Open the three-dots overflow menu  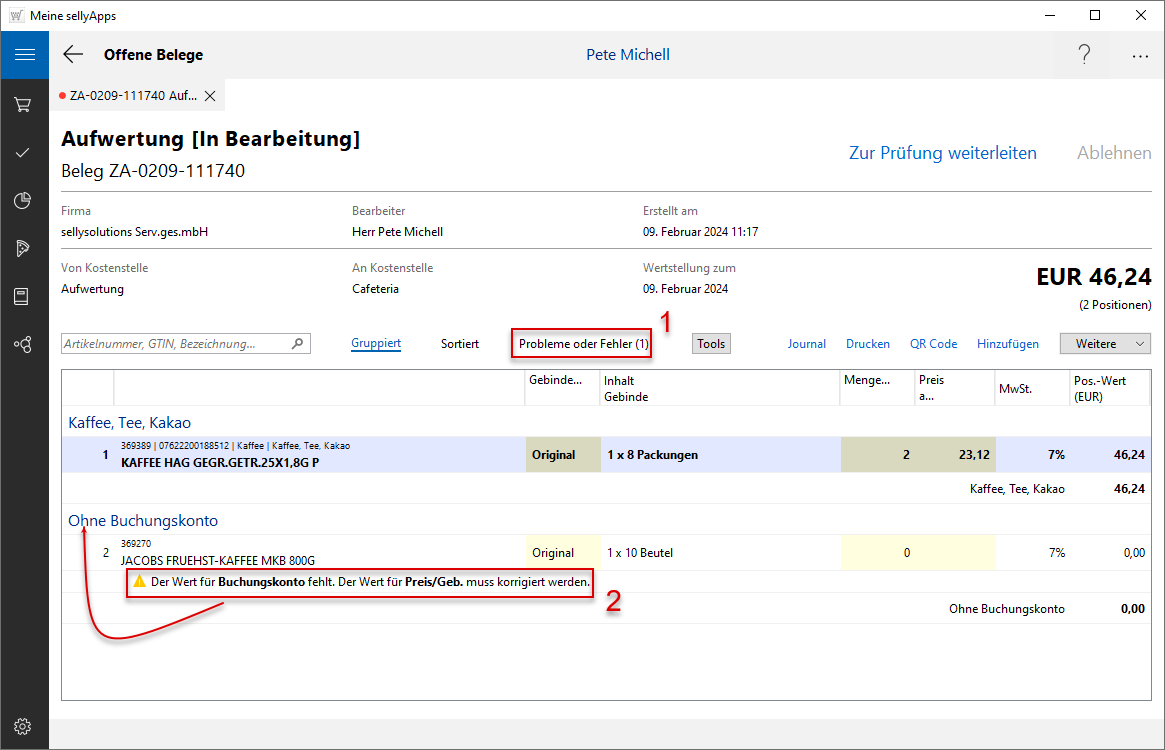pyautogui.click(x=1140, y=56)
